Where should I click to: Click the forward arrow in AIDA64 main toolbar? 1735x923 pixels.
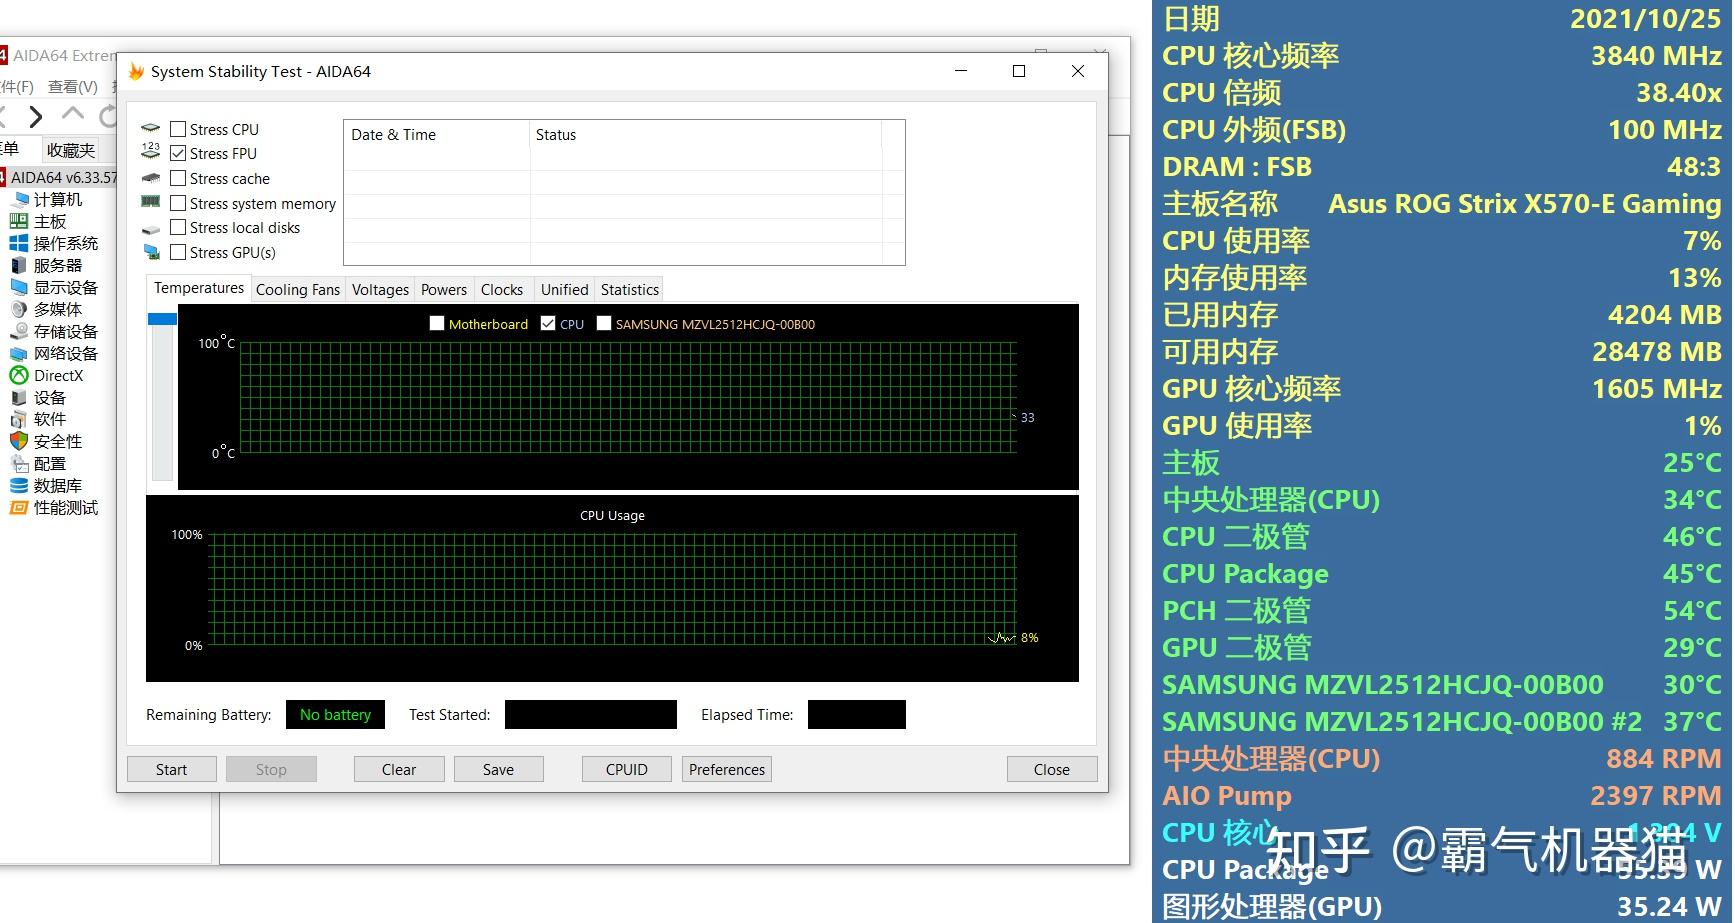point(36,116)
